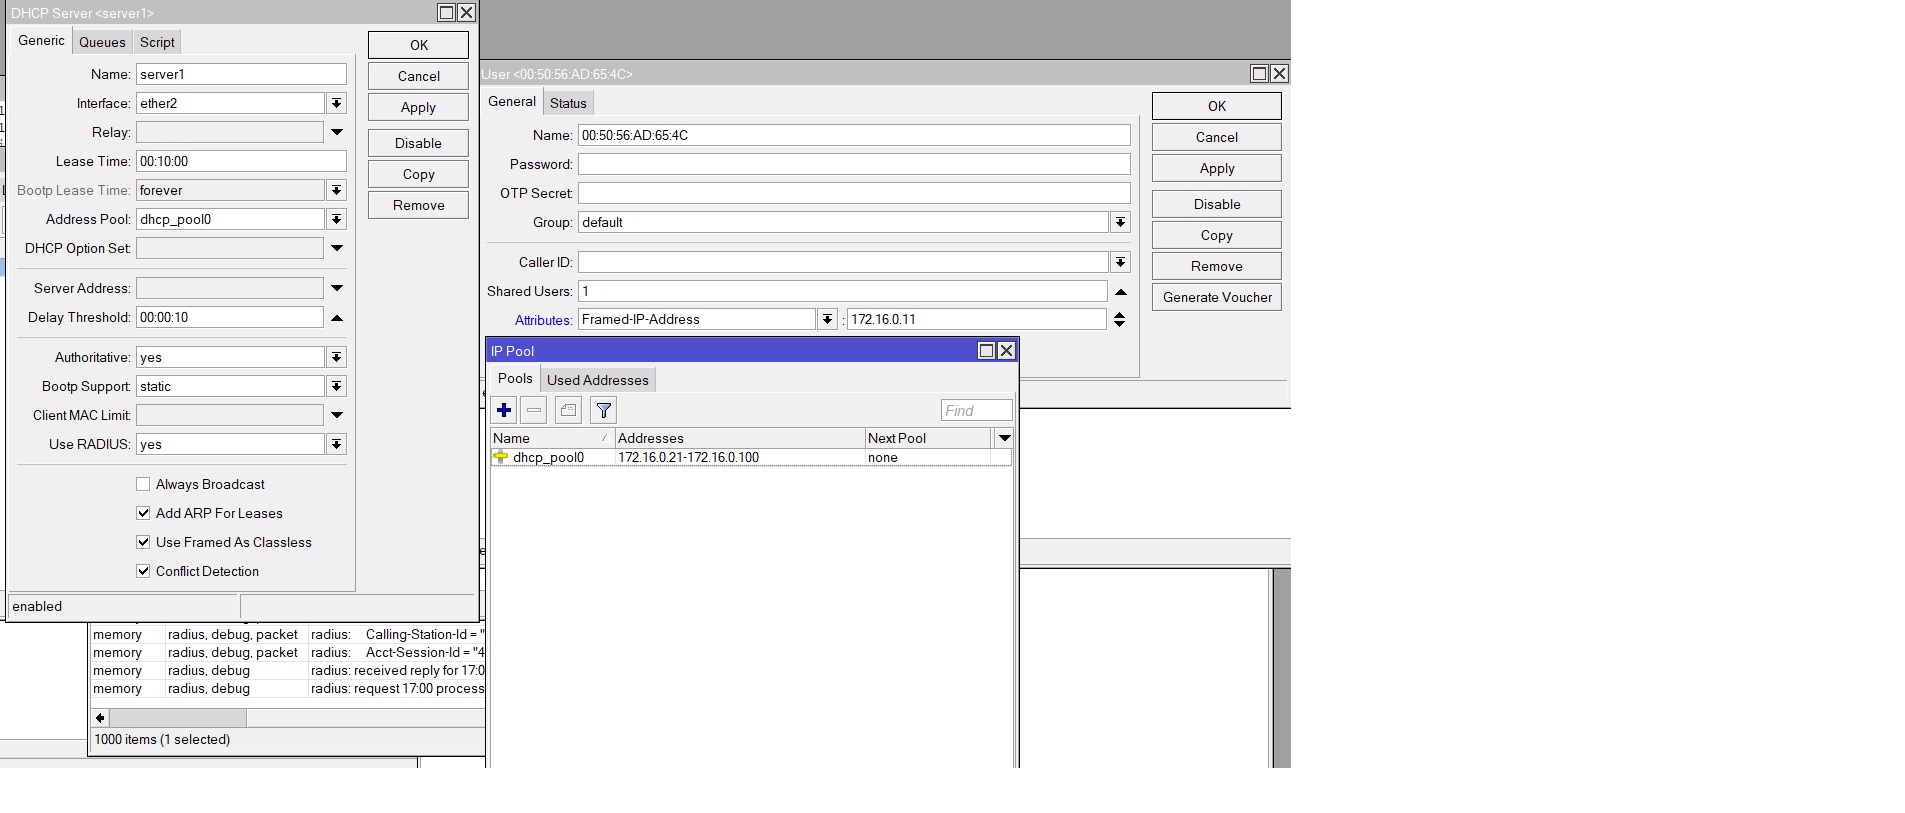This screenshot has width=1905, height=813.
Task: Expand the Client MAC Limit field
Action: (x=337, y=415)
